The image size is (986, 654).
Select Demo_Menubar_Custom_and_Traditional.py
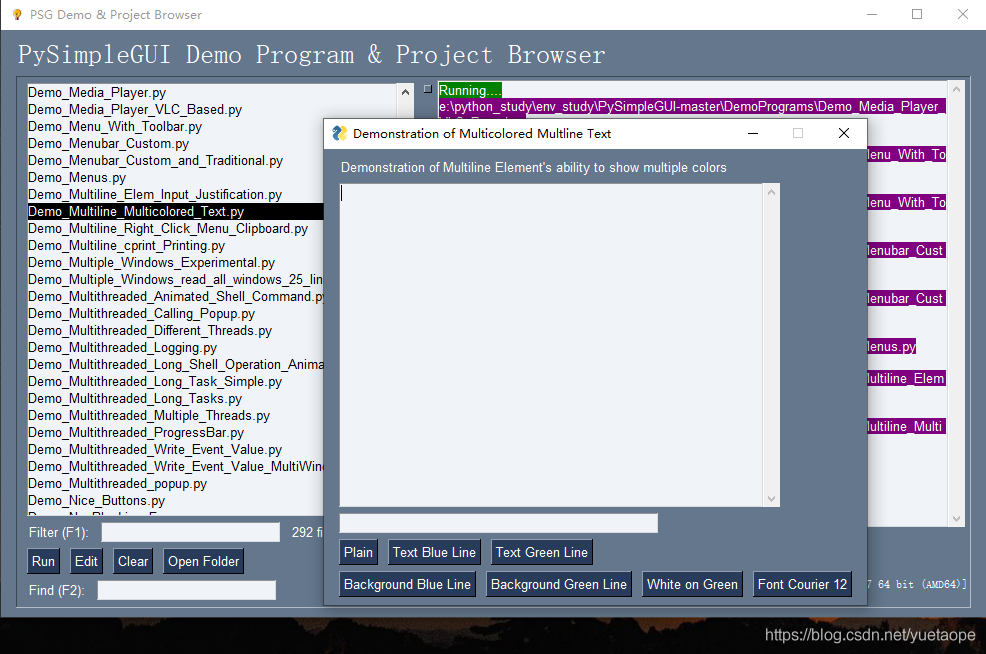[x=155, y=160]
